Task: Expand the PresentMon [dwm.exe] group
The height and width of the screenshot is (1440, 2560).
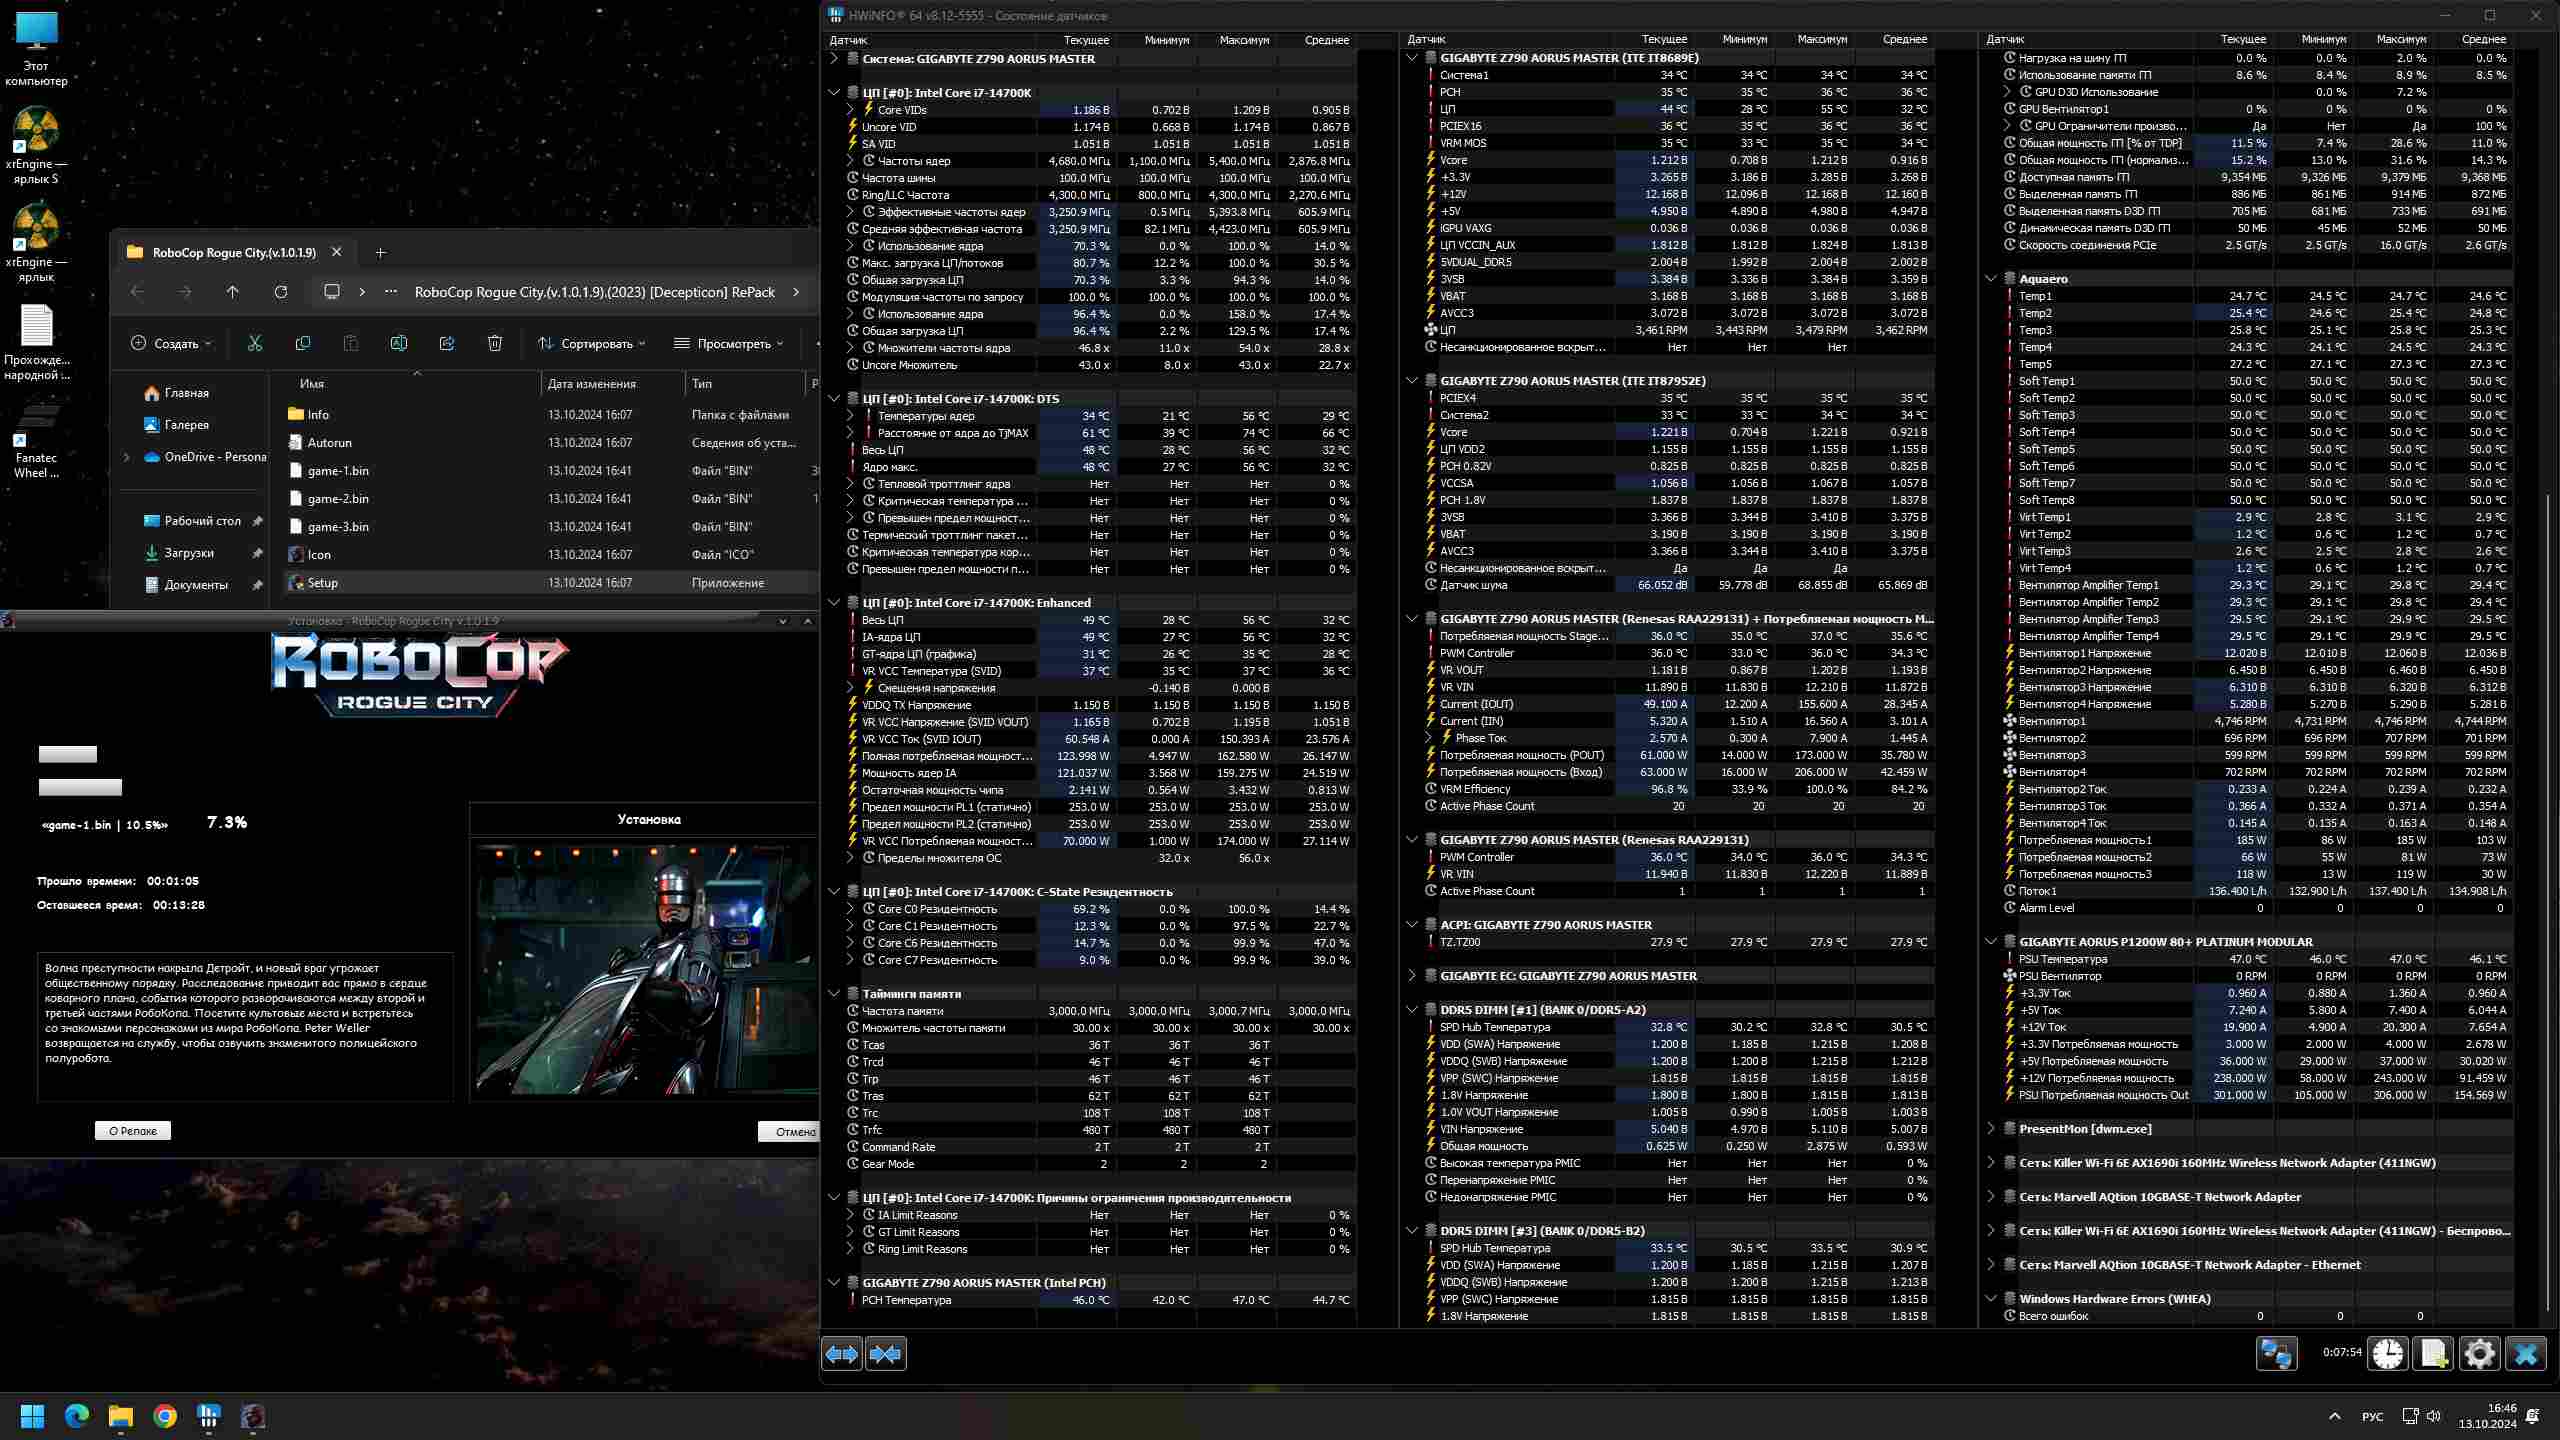Action: coord(1991,1129)
